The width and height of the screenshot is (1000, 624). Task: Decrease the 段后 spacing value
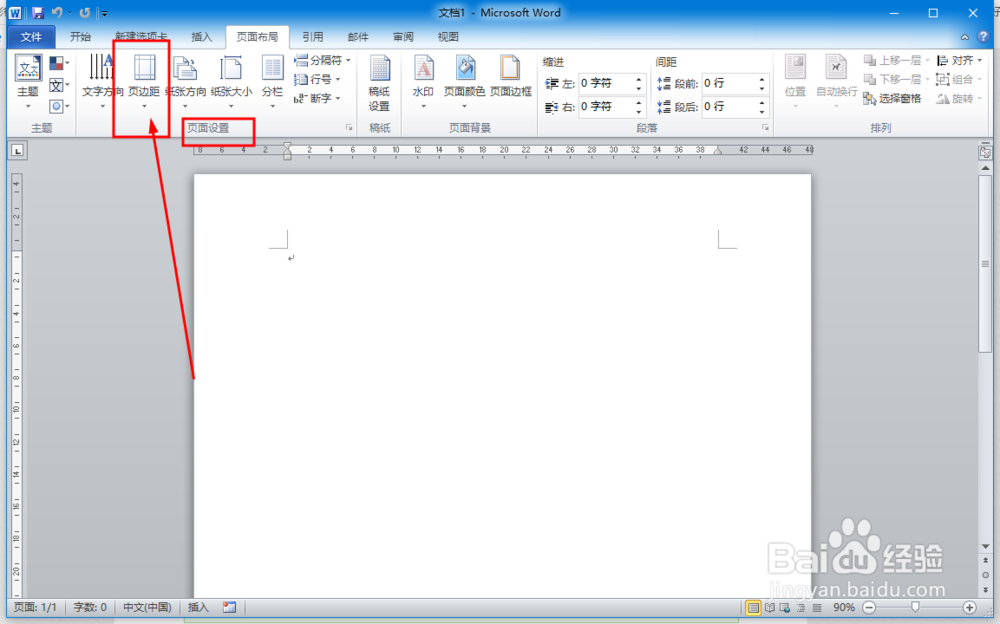(x=762, y=112)
